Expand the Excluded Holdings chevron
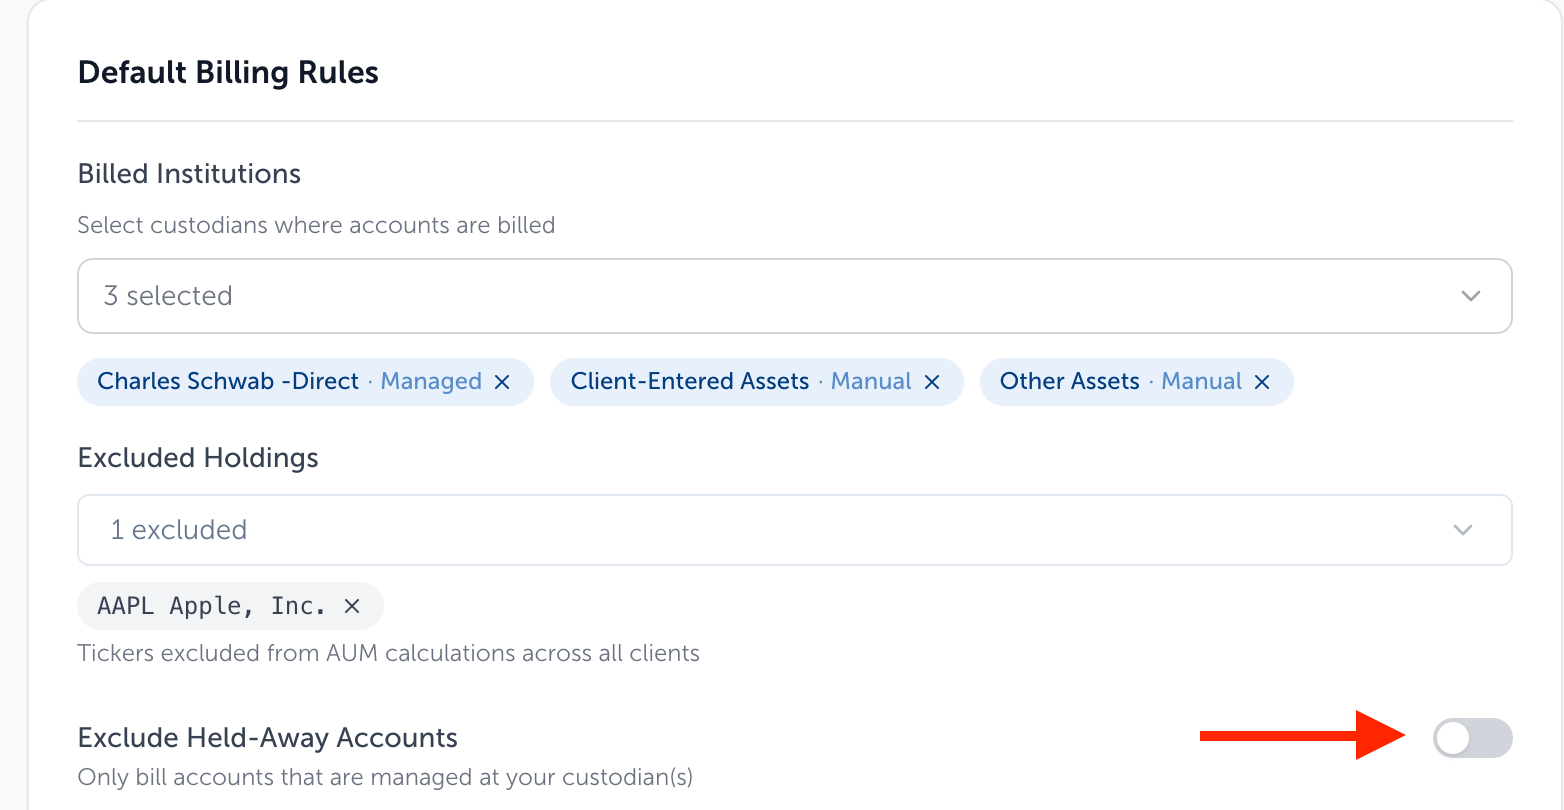This screenshot has height=810, width=1564. 1463,530
